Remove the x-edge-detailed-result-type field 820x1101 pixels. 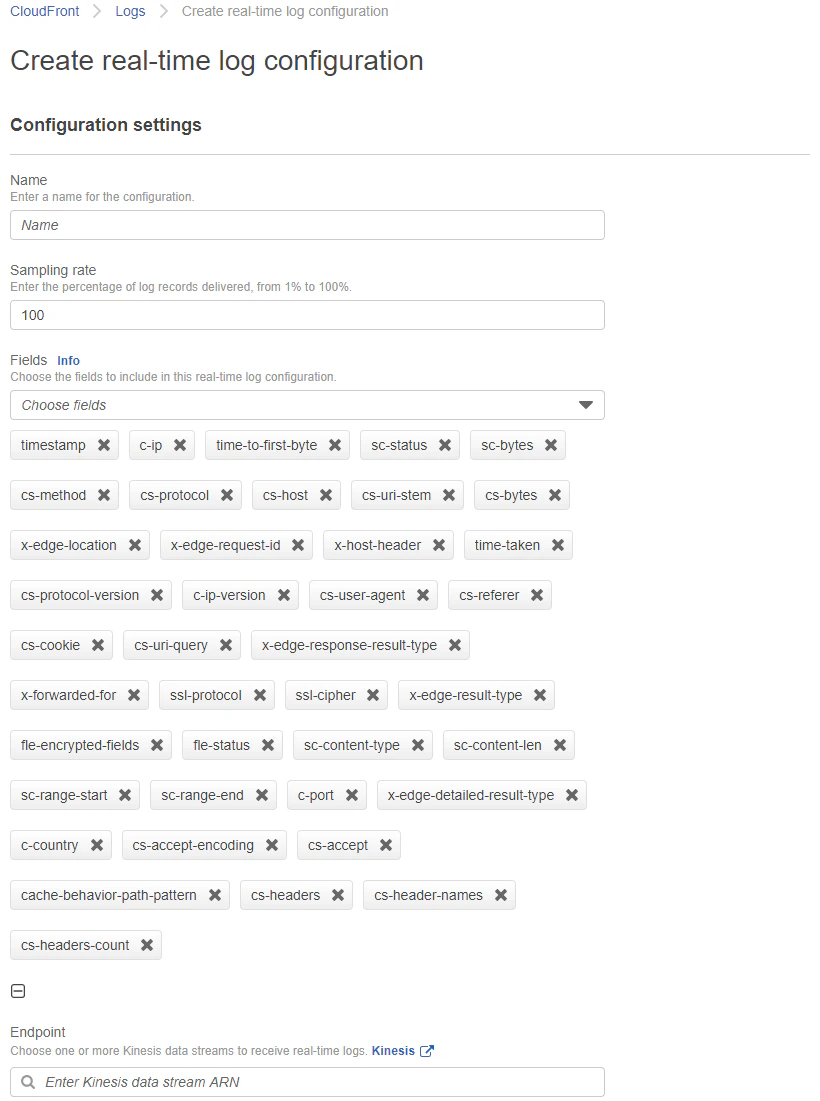click(570, 795)
